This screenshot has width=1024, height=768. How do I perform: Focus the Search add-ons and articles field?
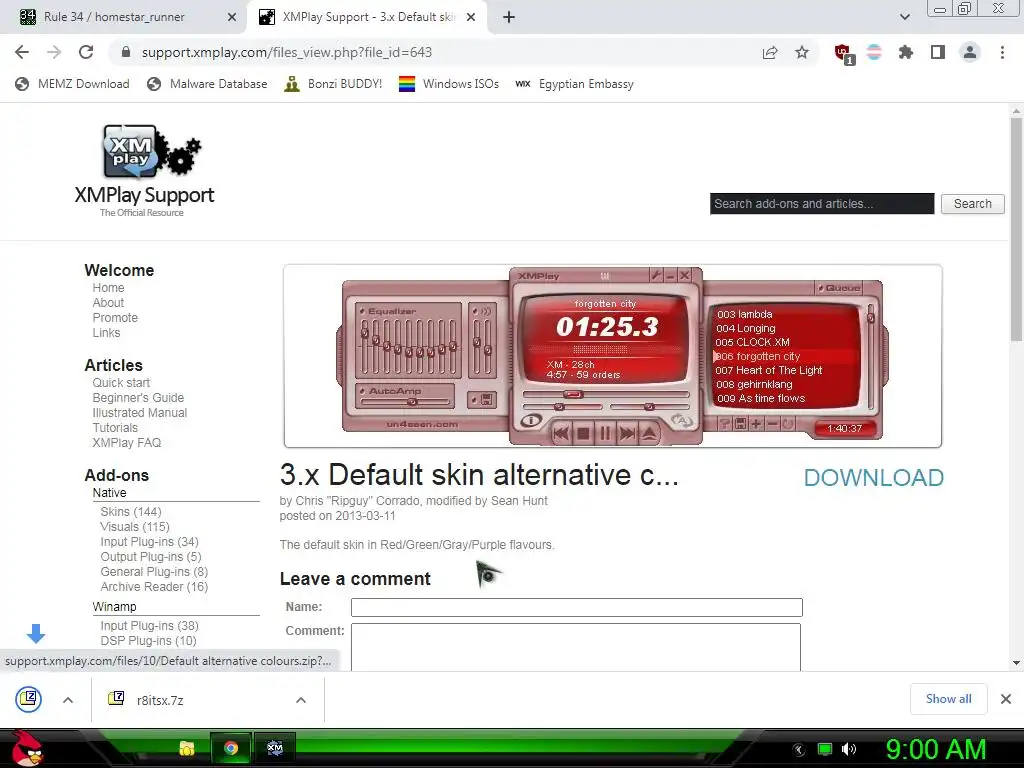coord(822,204)
